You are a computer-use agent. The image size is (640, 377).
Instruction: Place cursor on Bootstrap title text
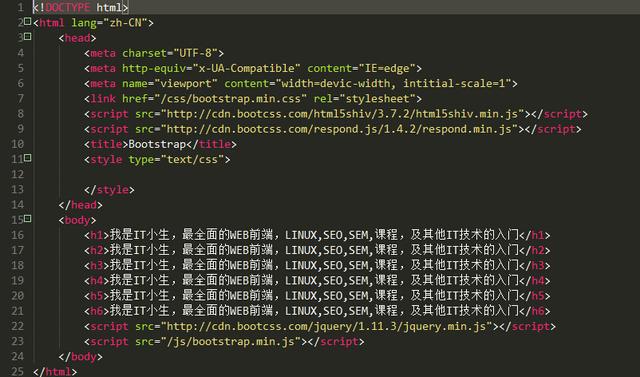pyautogui.click(x=157, y=144)
